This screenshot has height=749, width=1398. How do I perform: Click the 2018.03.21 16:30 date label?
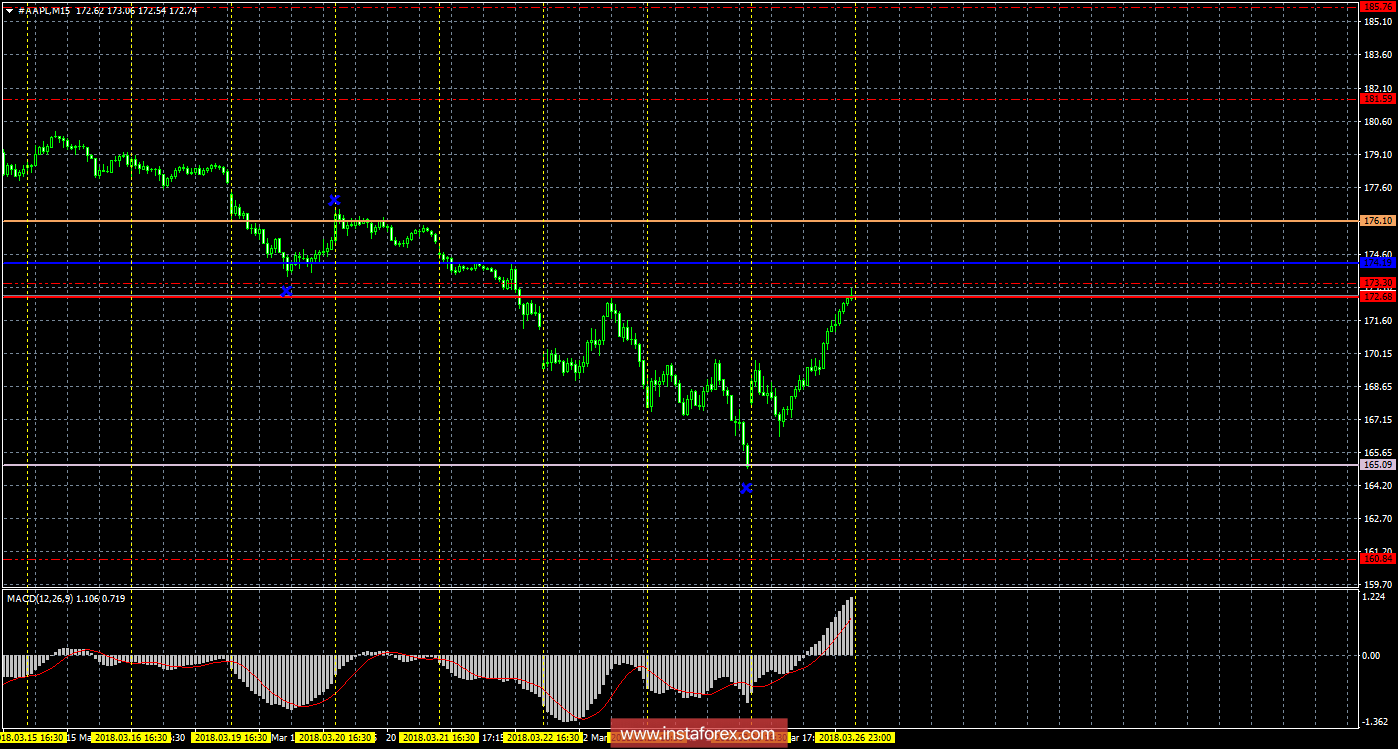[437, 737]
